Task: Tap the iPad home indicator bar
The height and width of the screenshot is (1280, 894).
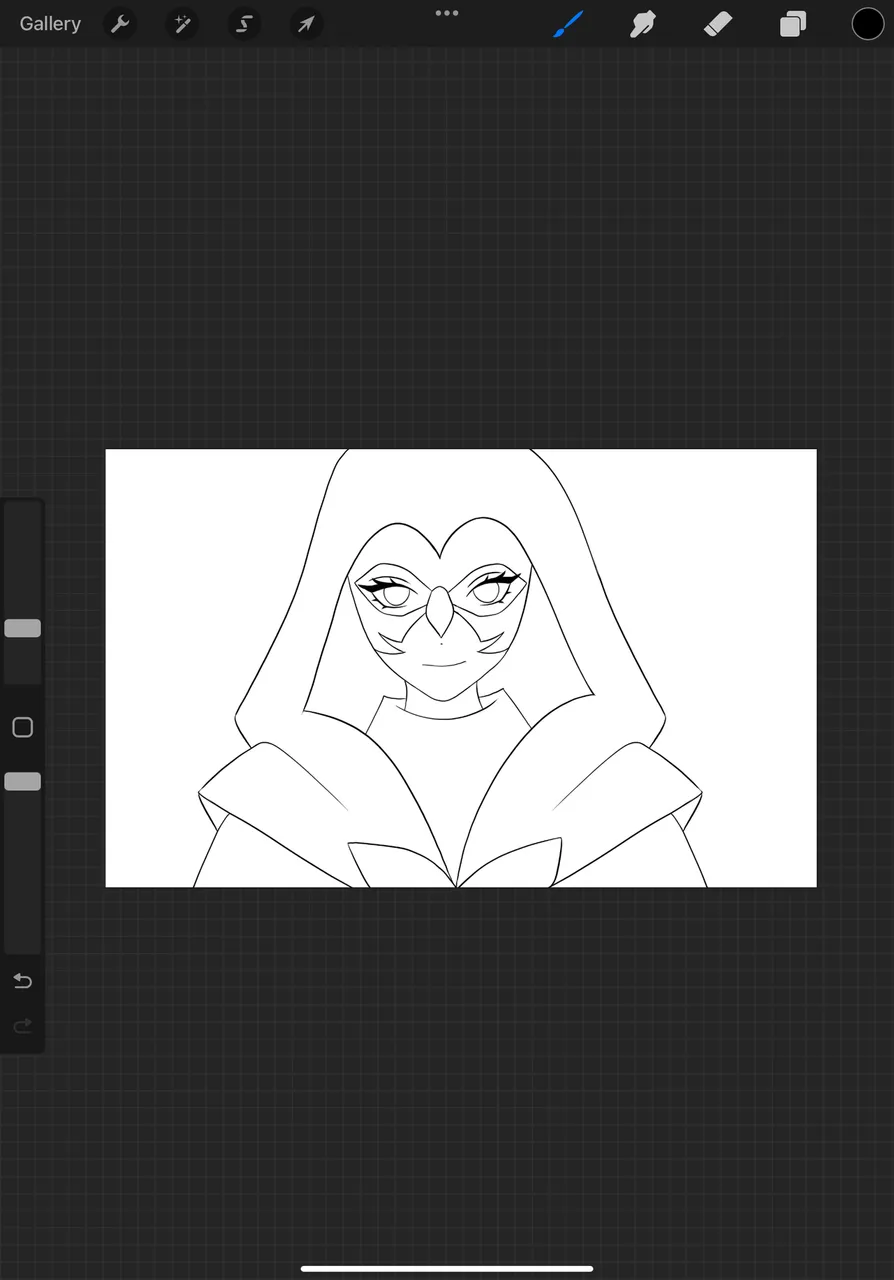Action: (447, 1269)
